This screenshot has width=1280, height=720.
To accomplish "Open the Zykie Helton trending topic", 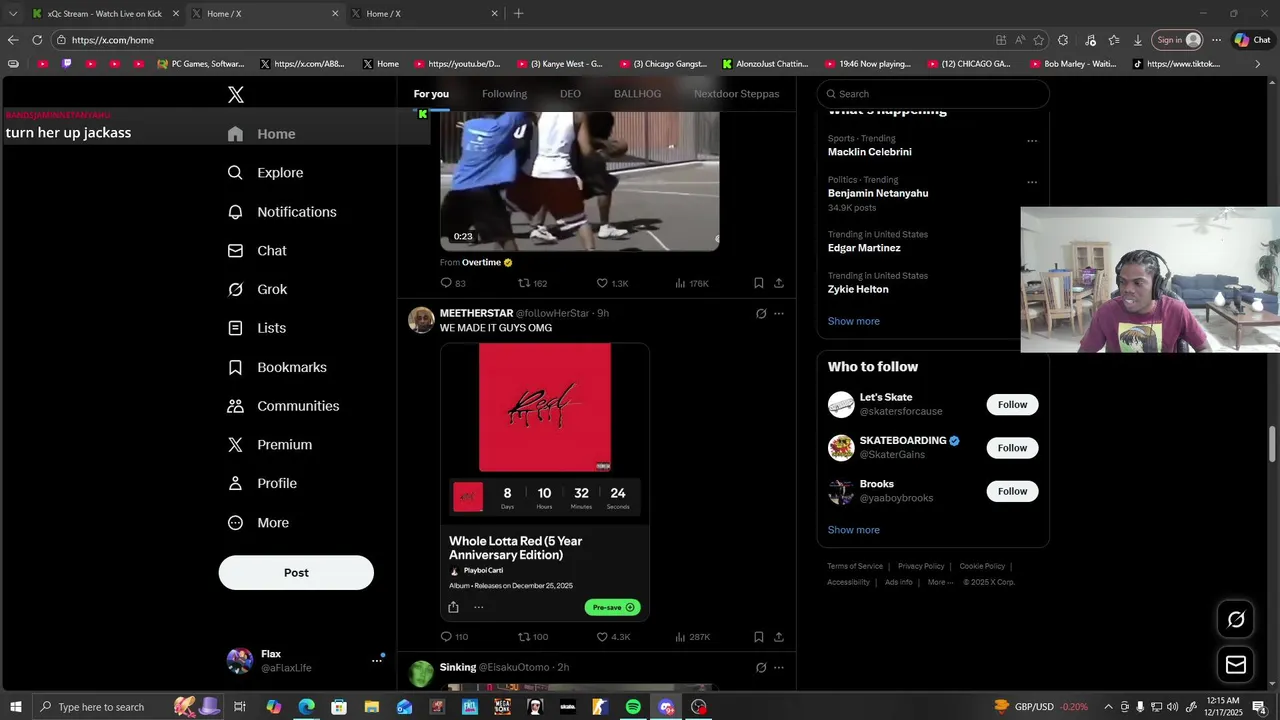I will (x=858, y=289).
